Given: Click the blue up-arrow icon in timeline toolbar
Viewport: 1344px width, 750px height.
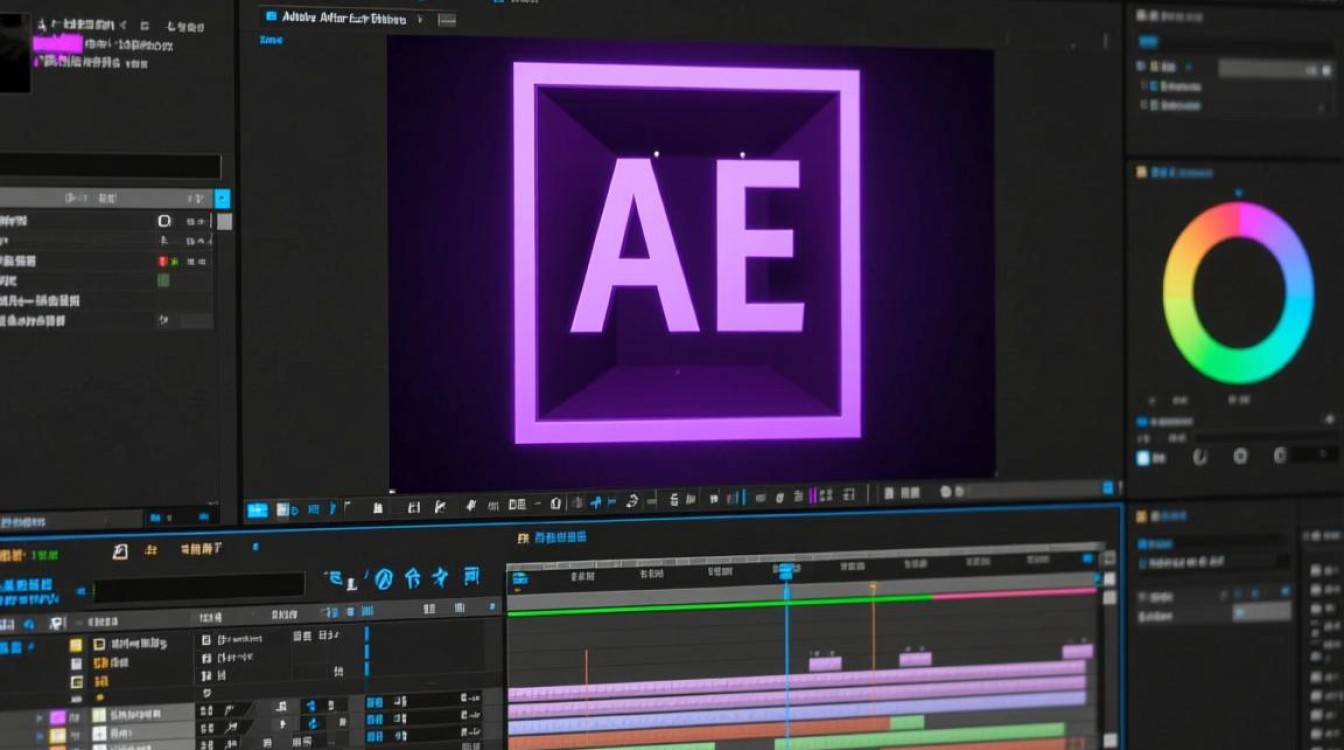Looking at the screenshot, I should (413, 577).
